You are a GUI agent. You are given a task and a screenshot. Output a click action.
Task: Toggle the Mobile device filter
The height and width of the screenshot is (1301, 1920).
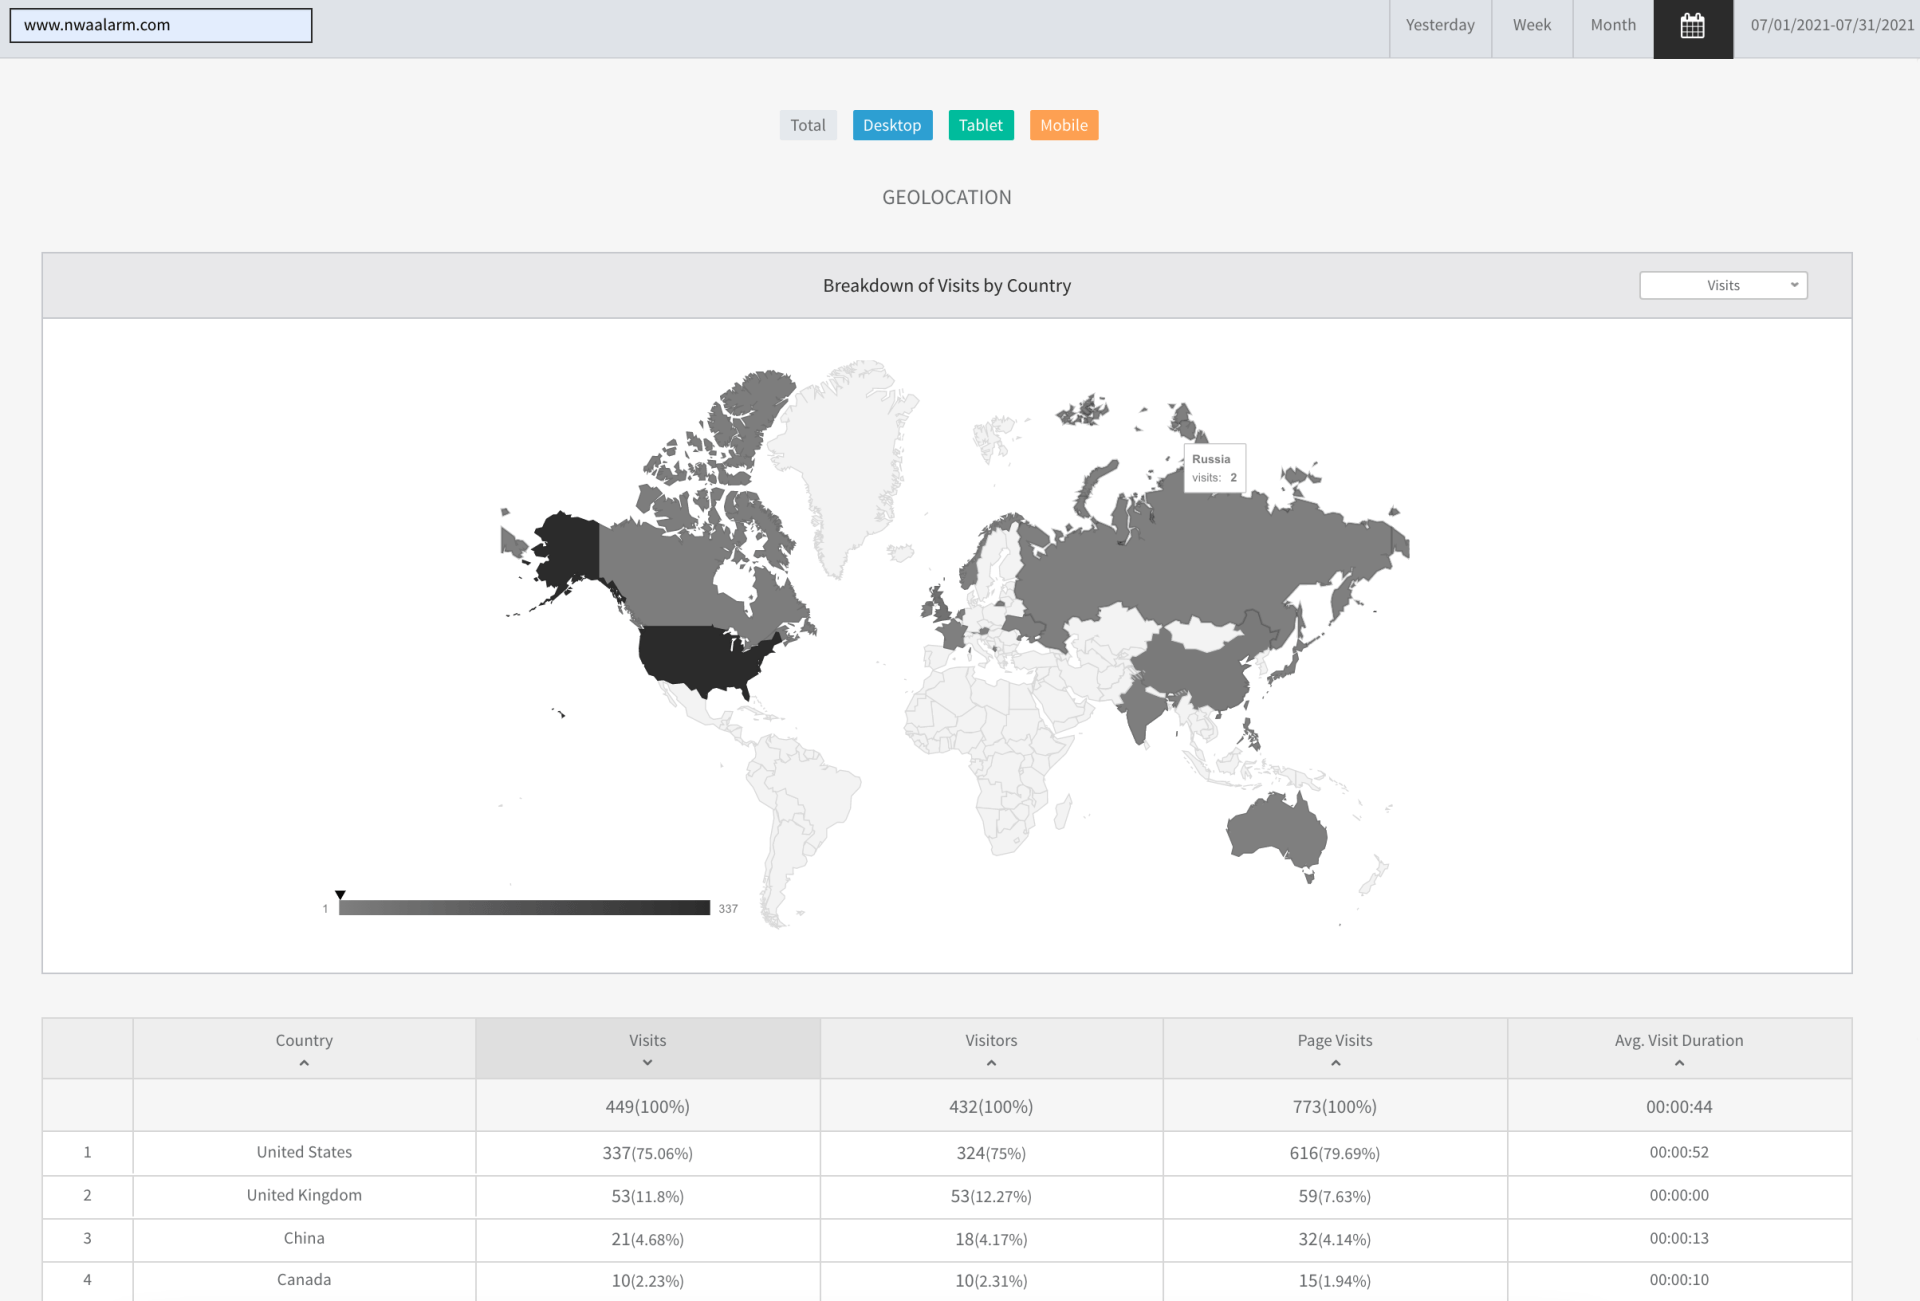click(x=1063, y=125)
